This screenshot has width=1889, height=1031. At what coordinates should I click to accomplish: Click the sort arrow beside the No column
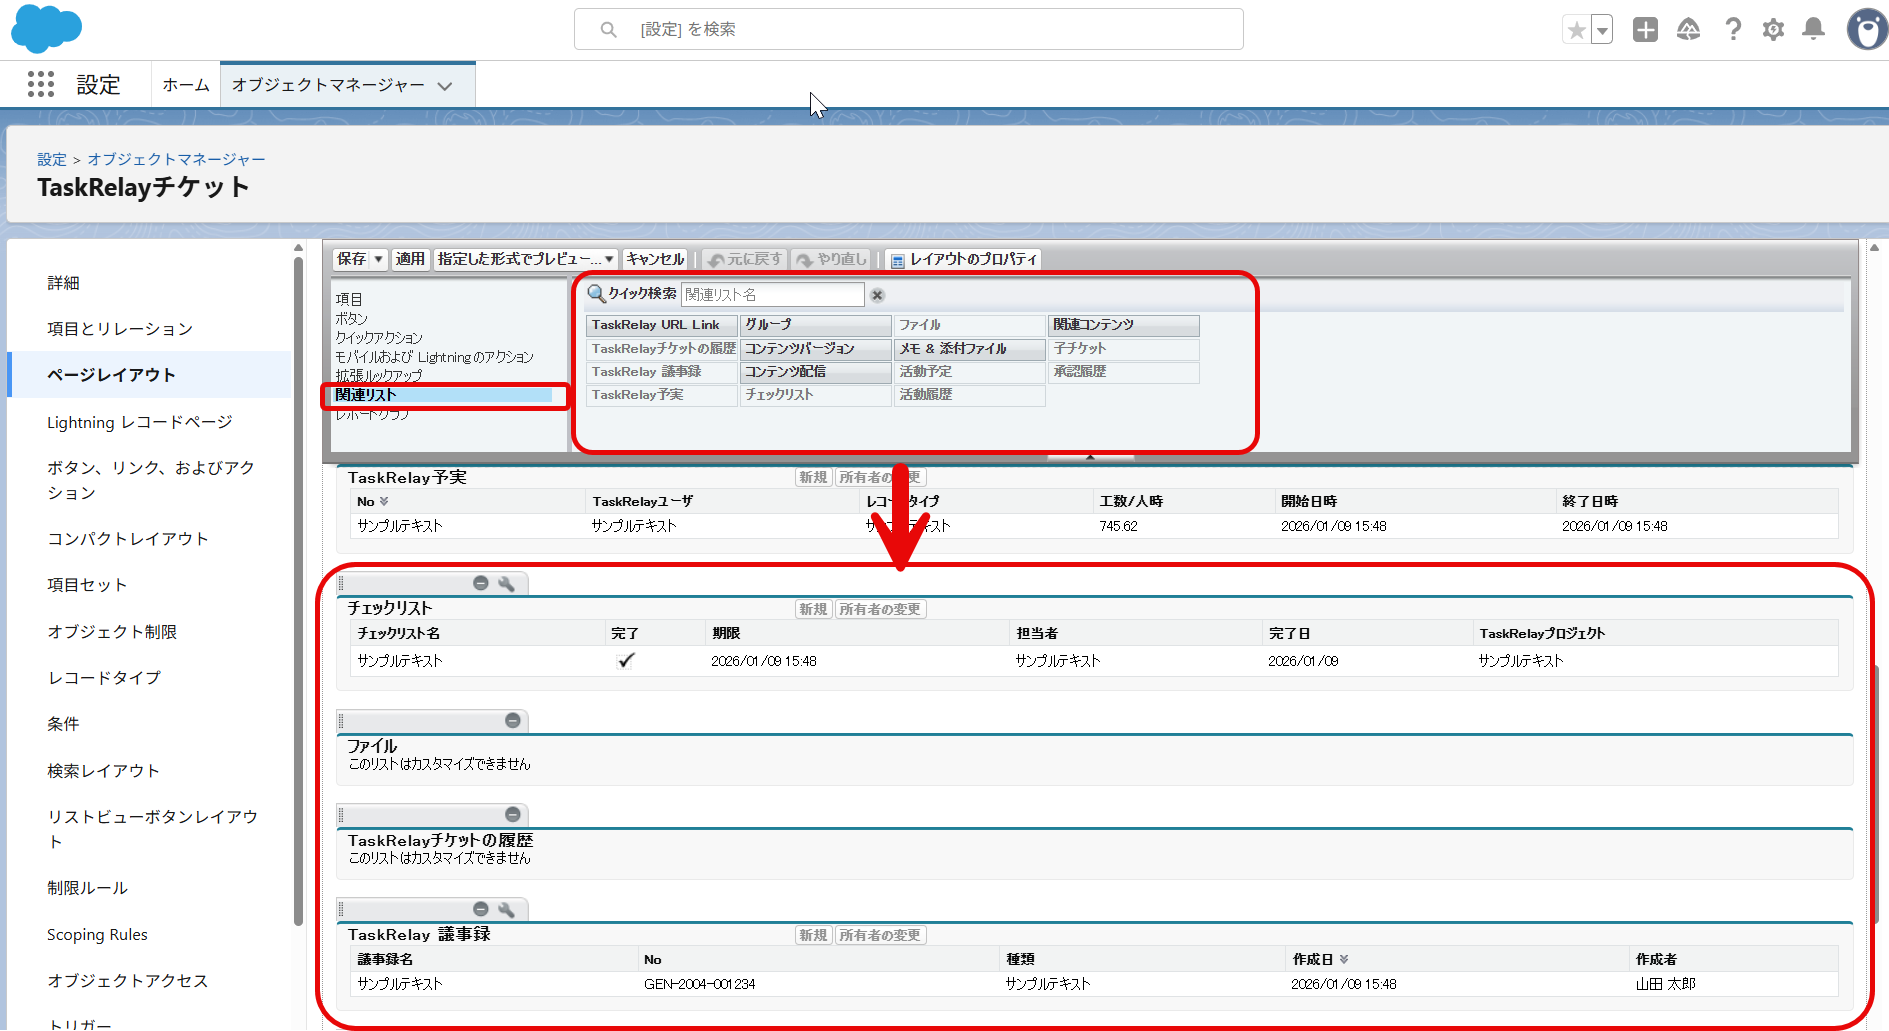click(x=384, y=502)
